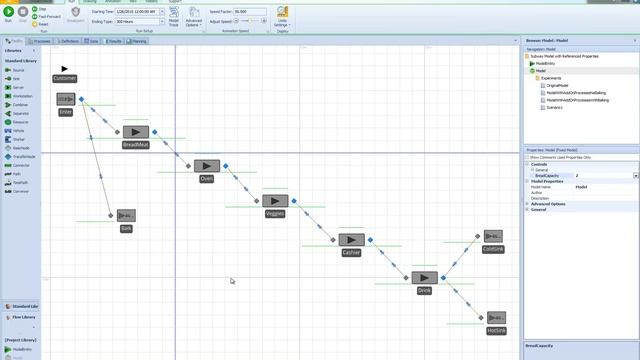Switch to the Definitions tab
640x360 pixels.
pyautogui.click(x=68, y=41)
